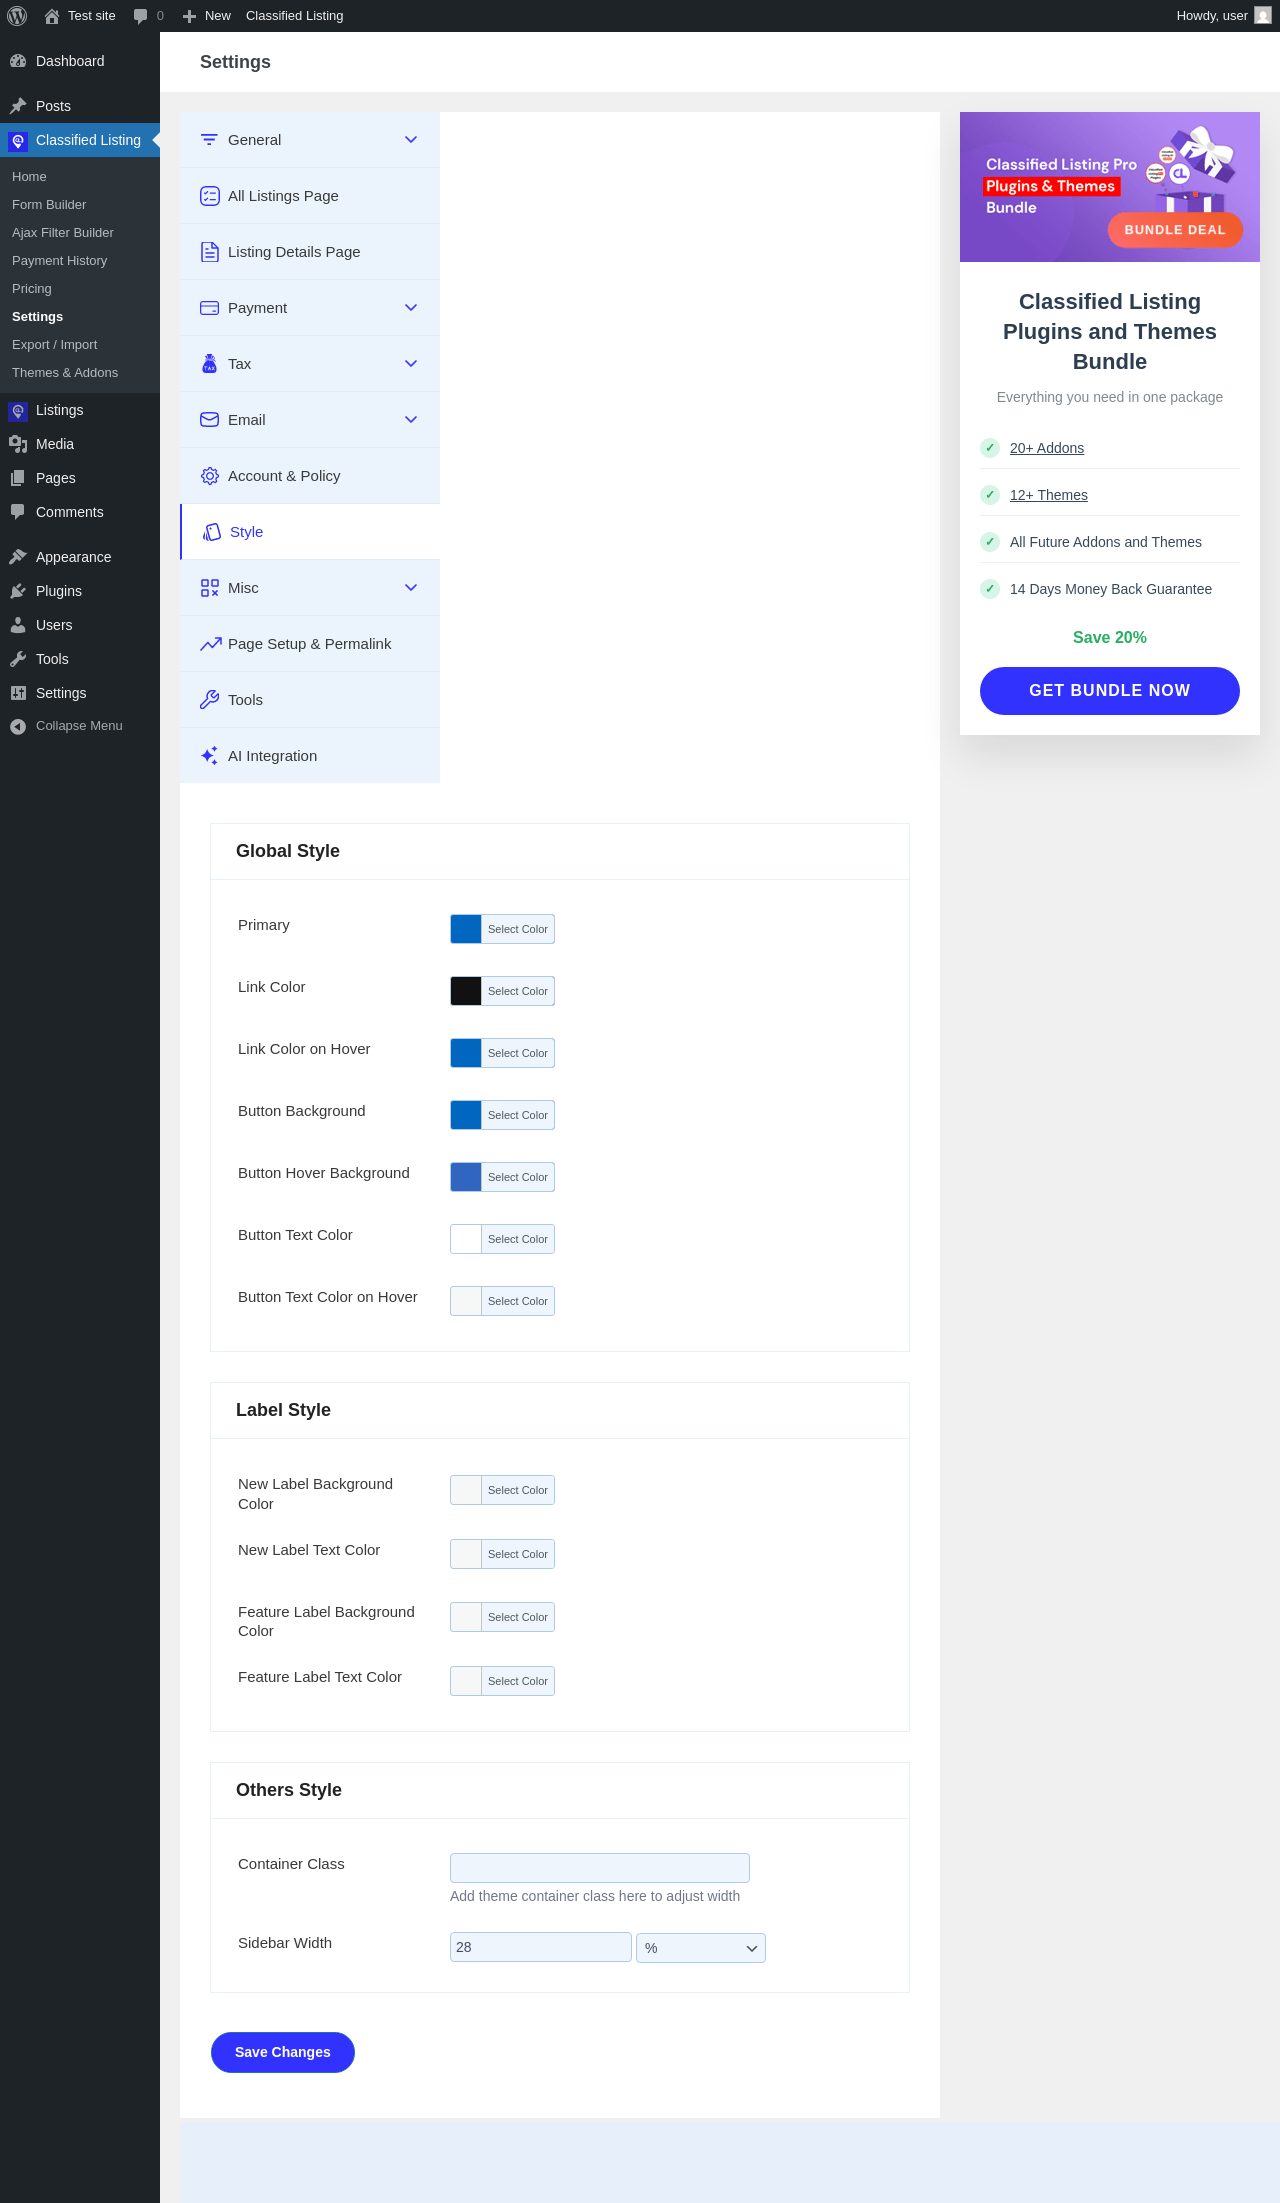This screenshot has height=2203, width=1280.
Task: Click the BUNDLE DEAL banner button
Action: pyautogui.click(x=1175, y=230)
